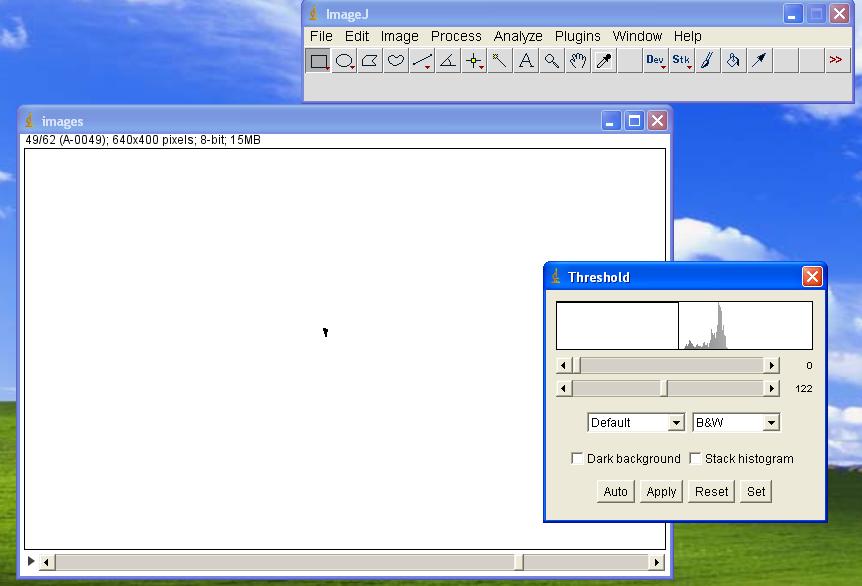Select the Point tool

[474, 60]
